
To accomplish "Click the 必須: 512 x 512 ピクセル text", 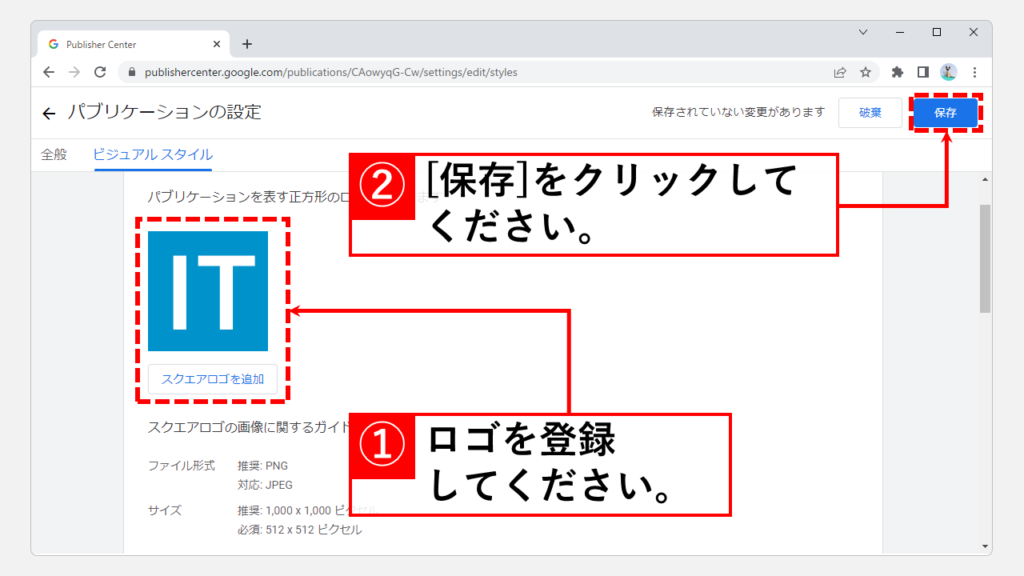I will (299, 530).
